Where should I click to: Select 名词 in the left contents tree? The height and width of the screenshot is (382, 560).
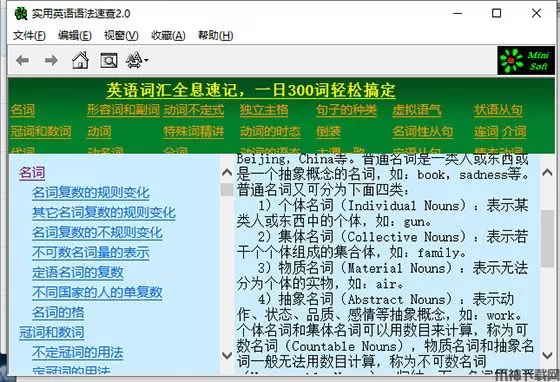point(32,173)
